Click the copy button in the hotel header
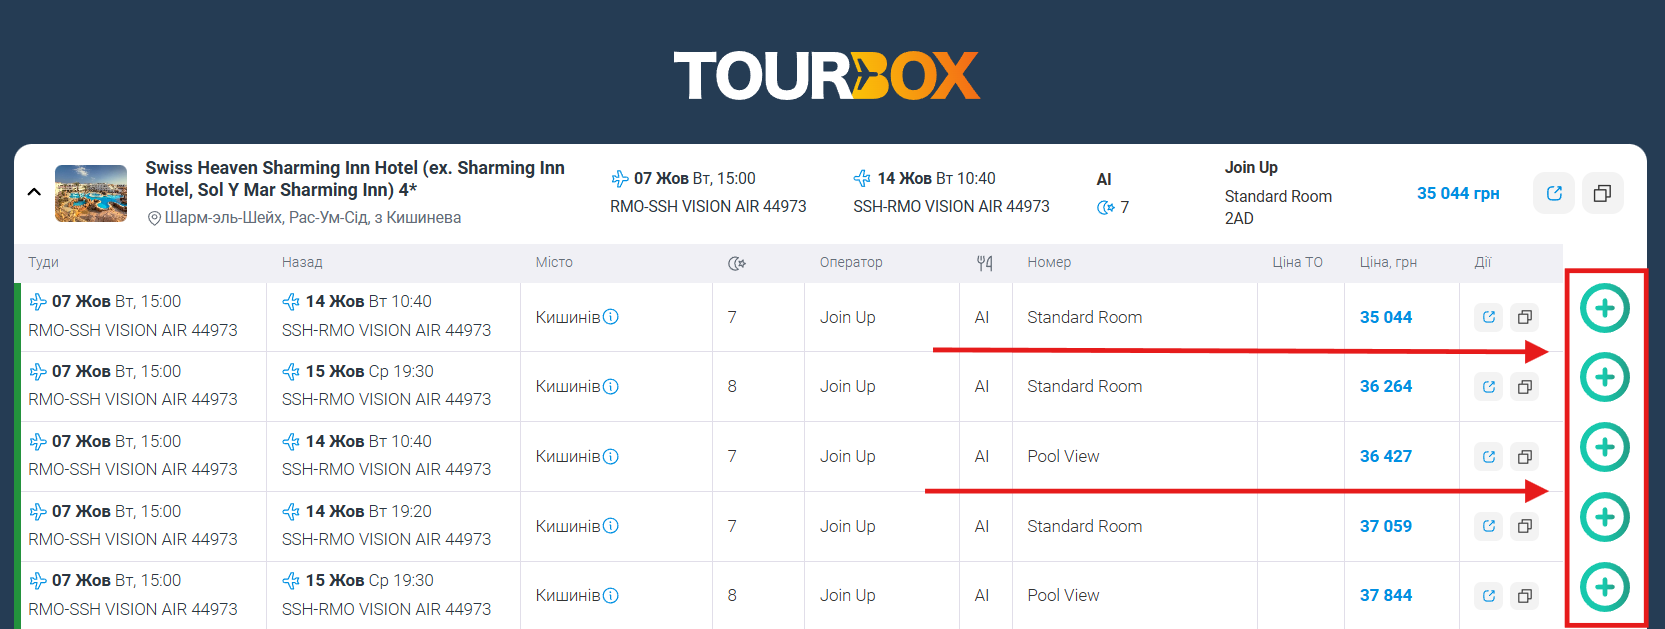The width and height of the screenshot is (1665, 629). coord(1602,193)
